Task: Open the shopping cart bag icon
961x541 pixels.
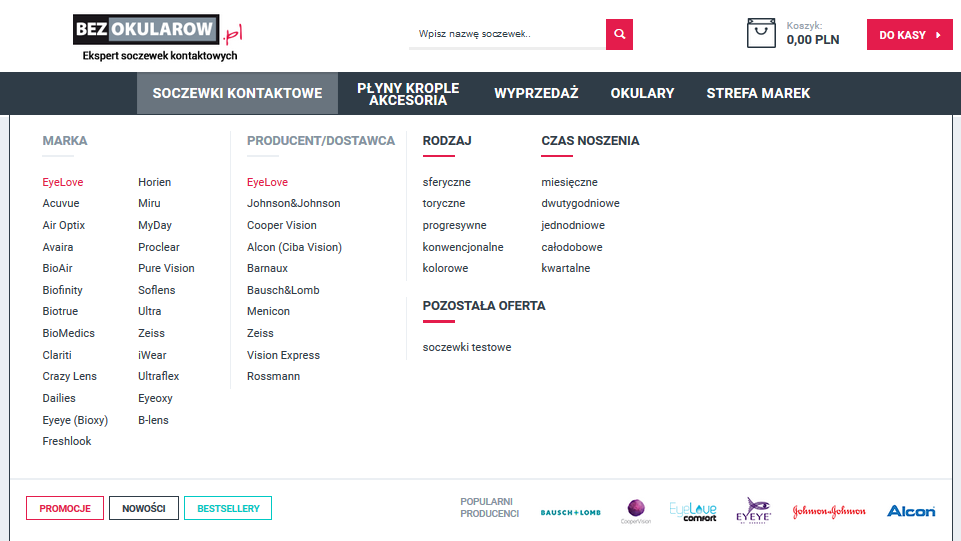Action: coord(761,33)
